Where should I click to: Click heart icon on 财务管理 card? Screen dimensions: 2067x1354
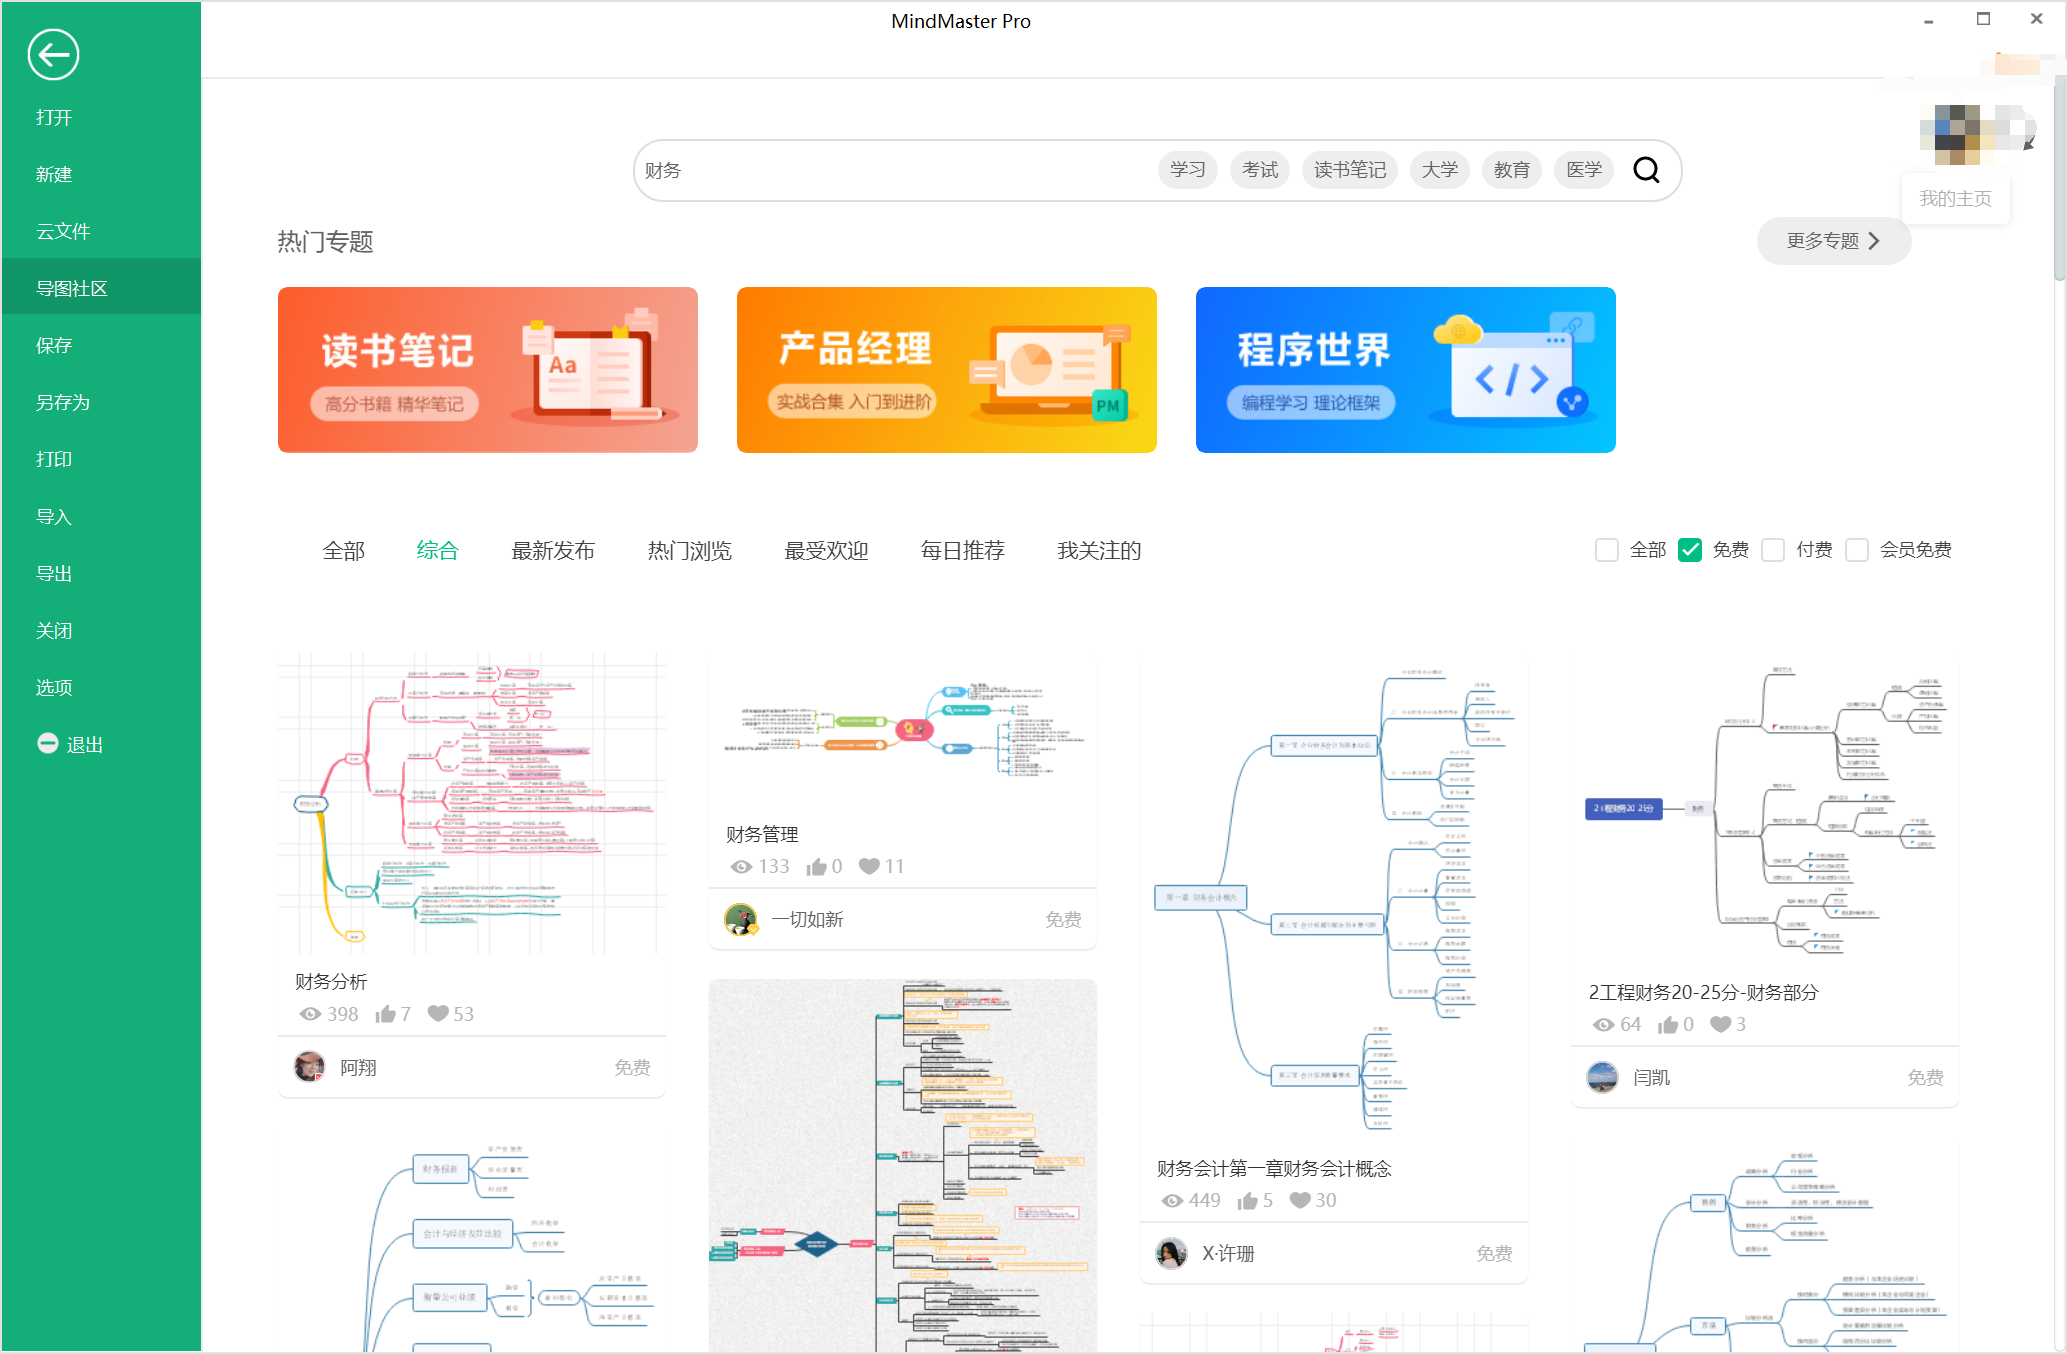869,866
